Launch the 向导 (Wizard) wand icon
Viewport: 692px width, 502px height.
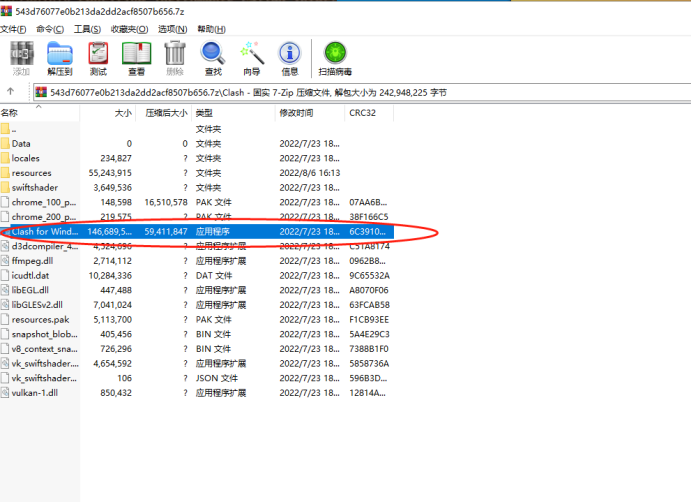251,58
